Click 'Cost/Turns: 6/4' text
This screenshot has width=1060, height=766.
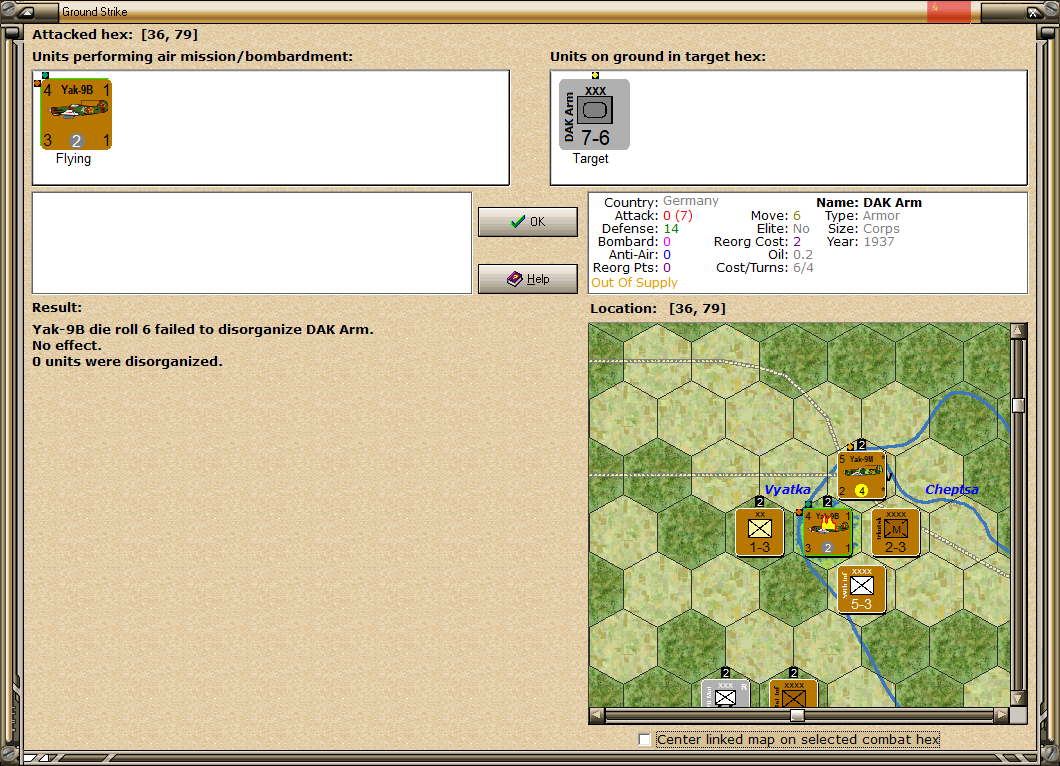click(x=765, y=268)
